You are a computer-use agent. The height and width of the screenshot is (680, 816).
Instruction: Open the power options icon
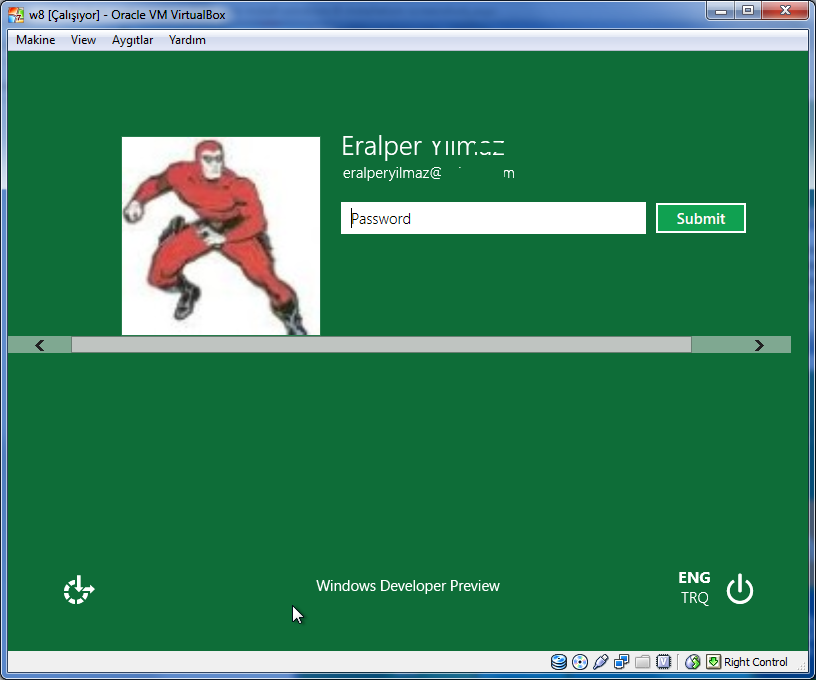pyautogui.click(x=740, y=589)
